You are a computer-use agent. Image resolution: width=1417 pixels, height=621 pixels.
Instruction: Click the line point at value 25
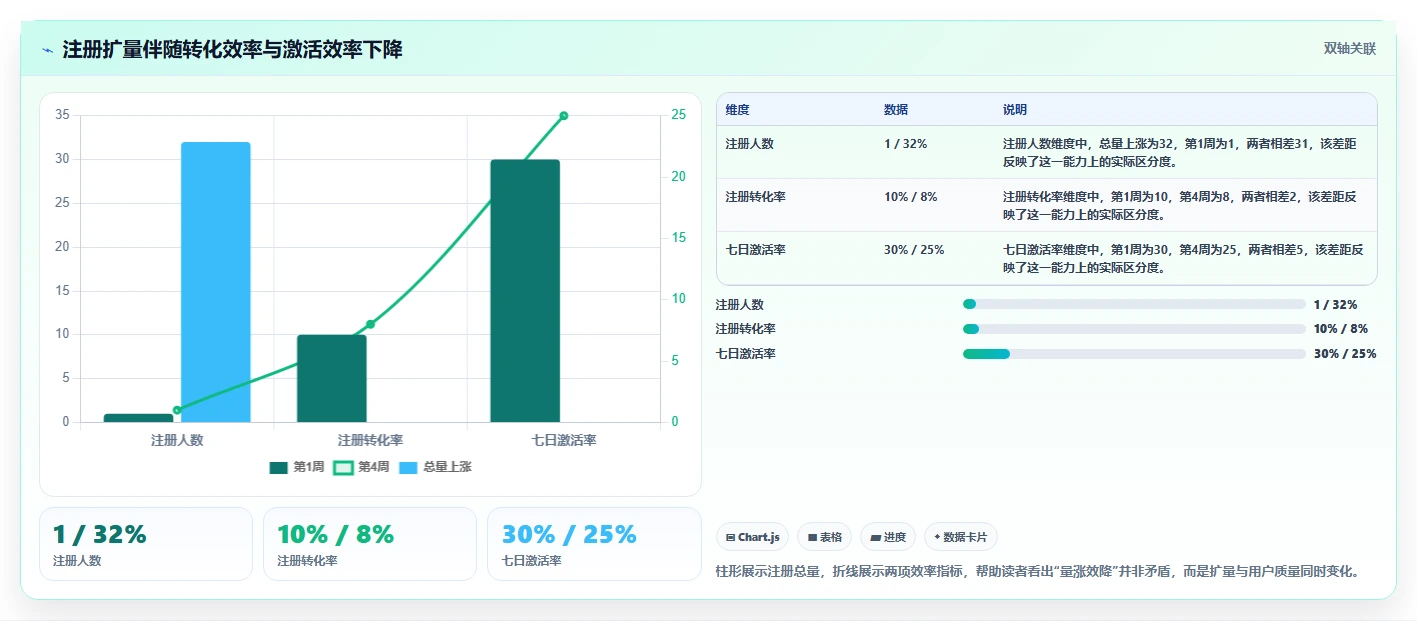pos(564,116)
